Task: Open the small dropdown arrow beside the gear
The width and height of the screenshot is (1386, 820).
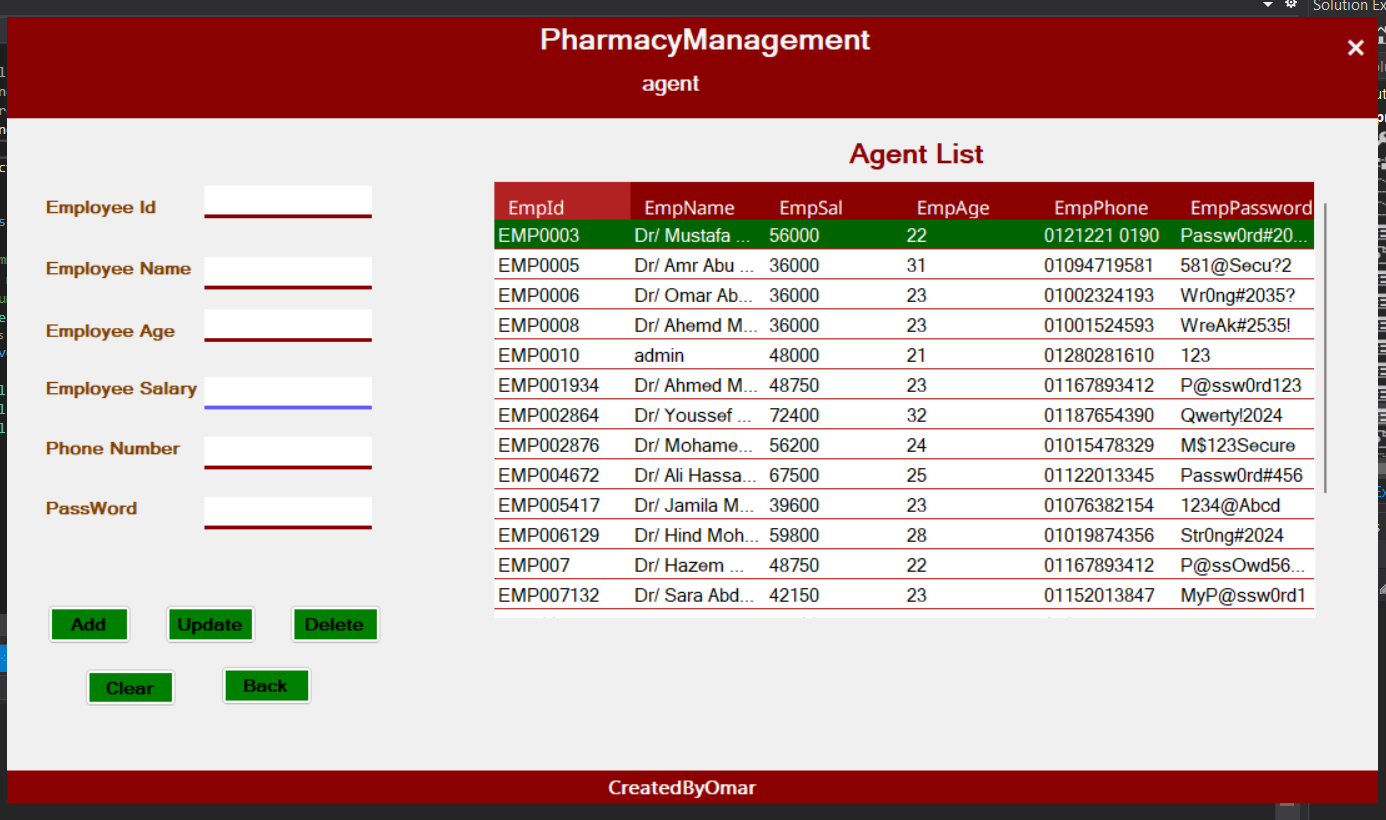Action: 1268,5
